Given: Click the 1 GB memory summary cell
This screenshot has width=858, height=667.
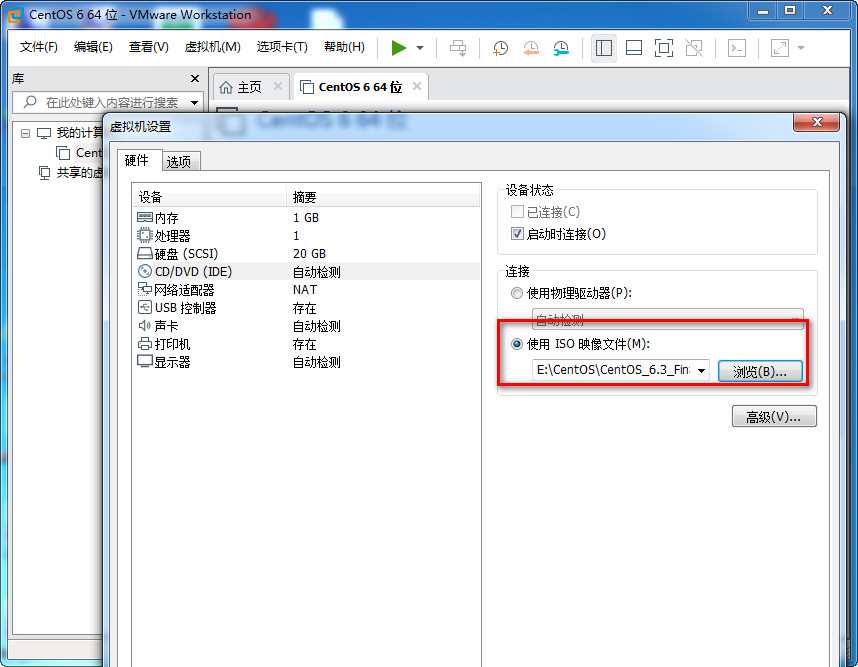Looking at the screenshot, I should coord(305,218).
